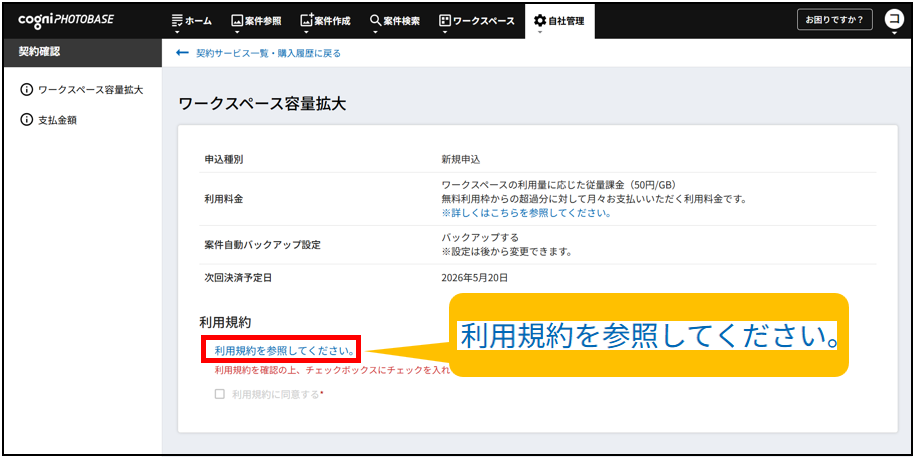This screenshot has width=914, height=457.
Task: Click the 自社管理 gear icon
Action: pos(540,20)
